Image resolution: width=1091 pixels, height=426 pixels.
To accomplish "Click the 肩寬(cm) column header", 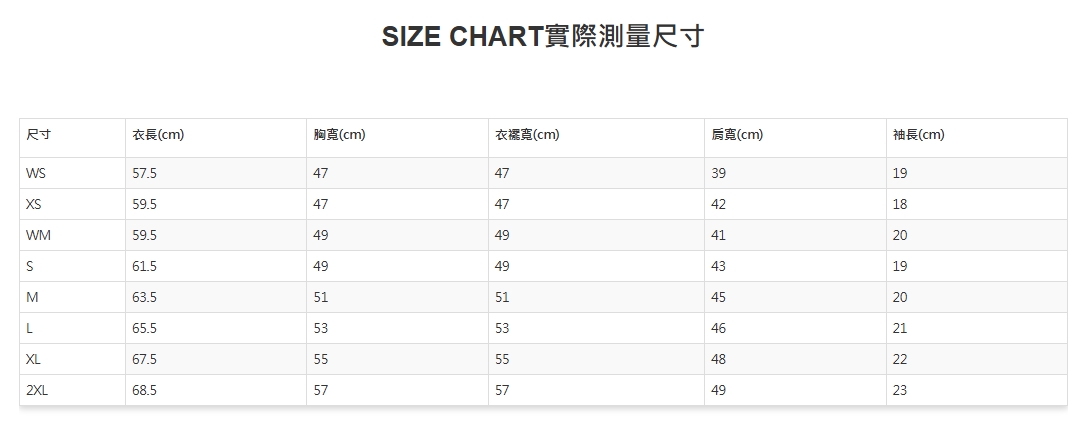I will [737, 135].
